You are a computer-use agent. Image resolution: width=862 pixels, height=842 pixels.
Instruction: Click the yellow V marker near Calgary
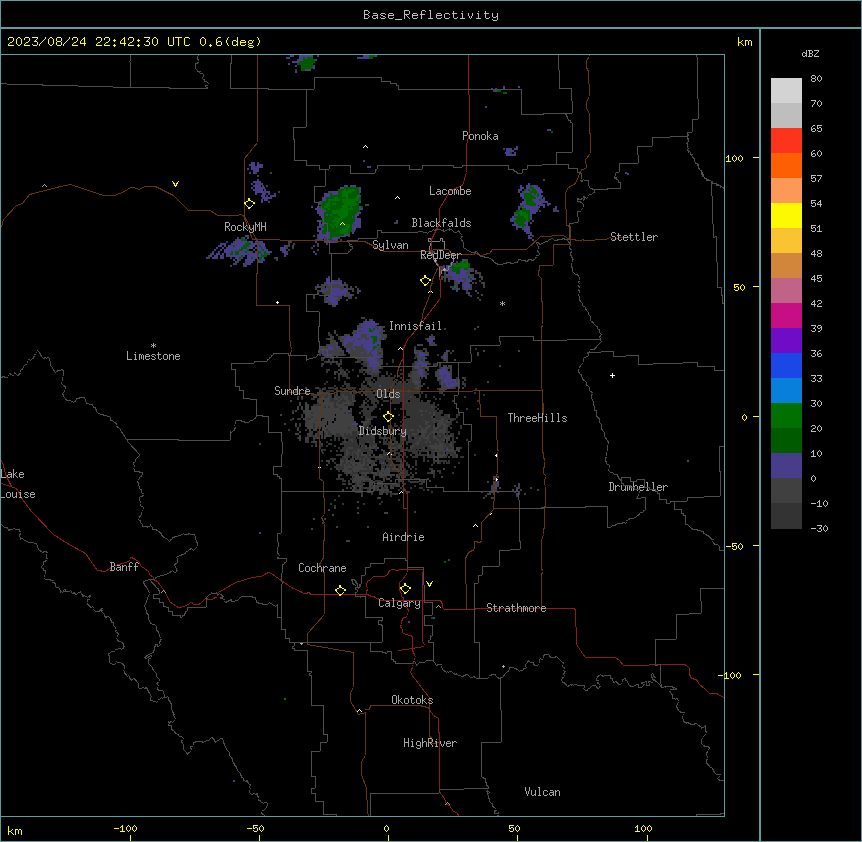pos(429,584)
